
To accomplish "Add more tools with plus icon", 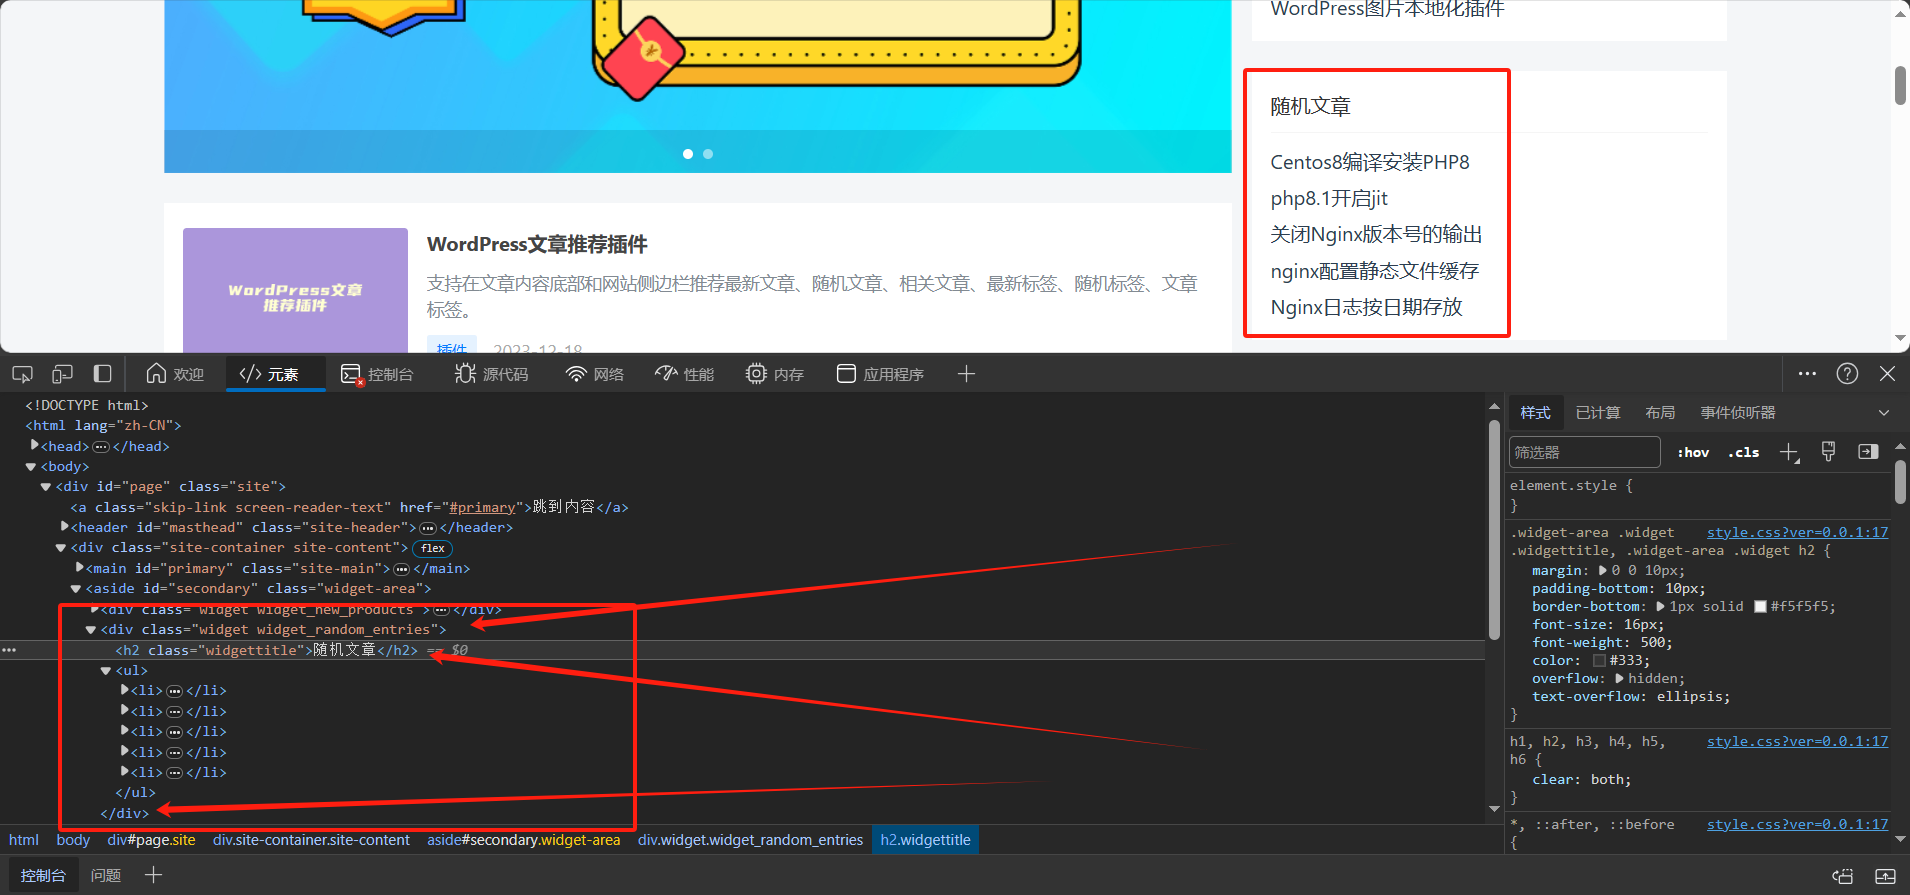I will pyautogui.click(x=966, y=374).
